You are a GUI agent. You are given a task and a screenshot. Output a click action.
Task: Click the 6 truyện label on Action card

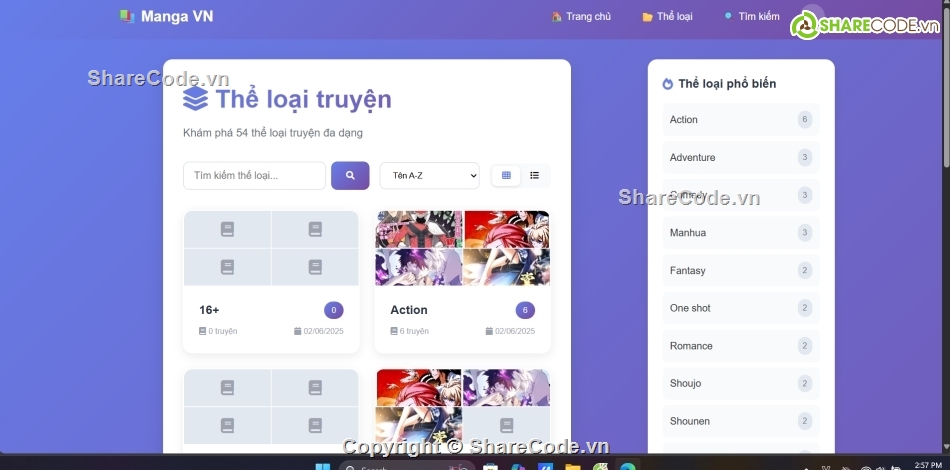tap(414, 331)
